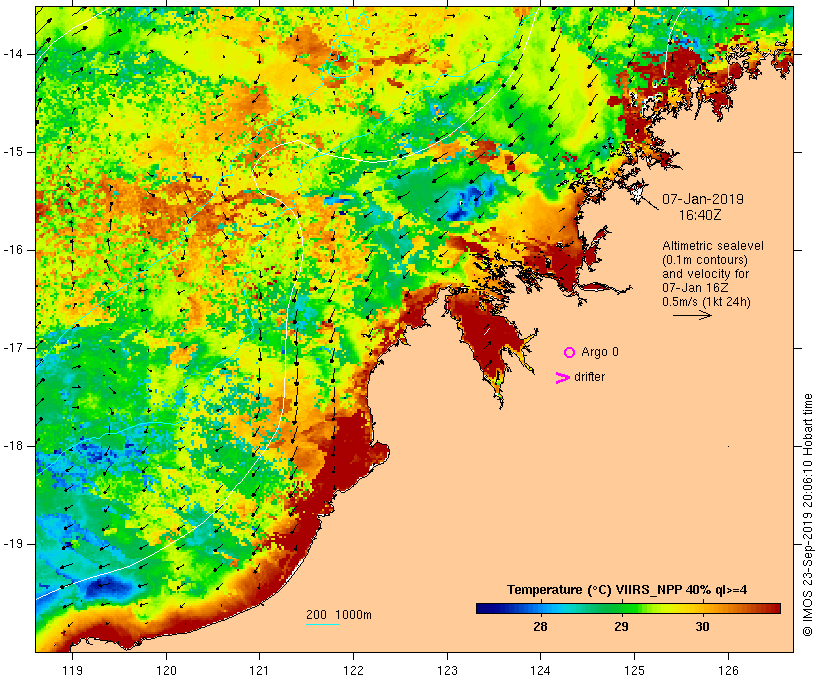Image resolution: width=820 pixels, height=680 pixels.
Task: Click latitude axis label -16
Action: 13,250
